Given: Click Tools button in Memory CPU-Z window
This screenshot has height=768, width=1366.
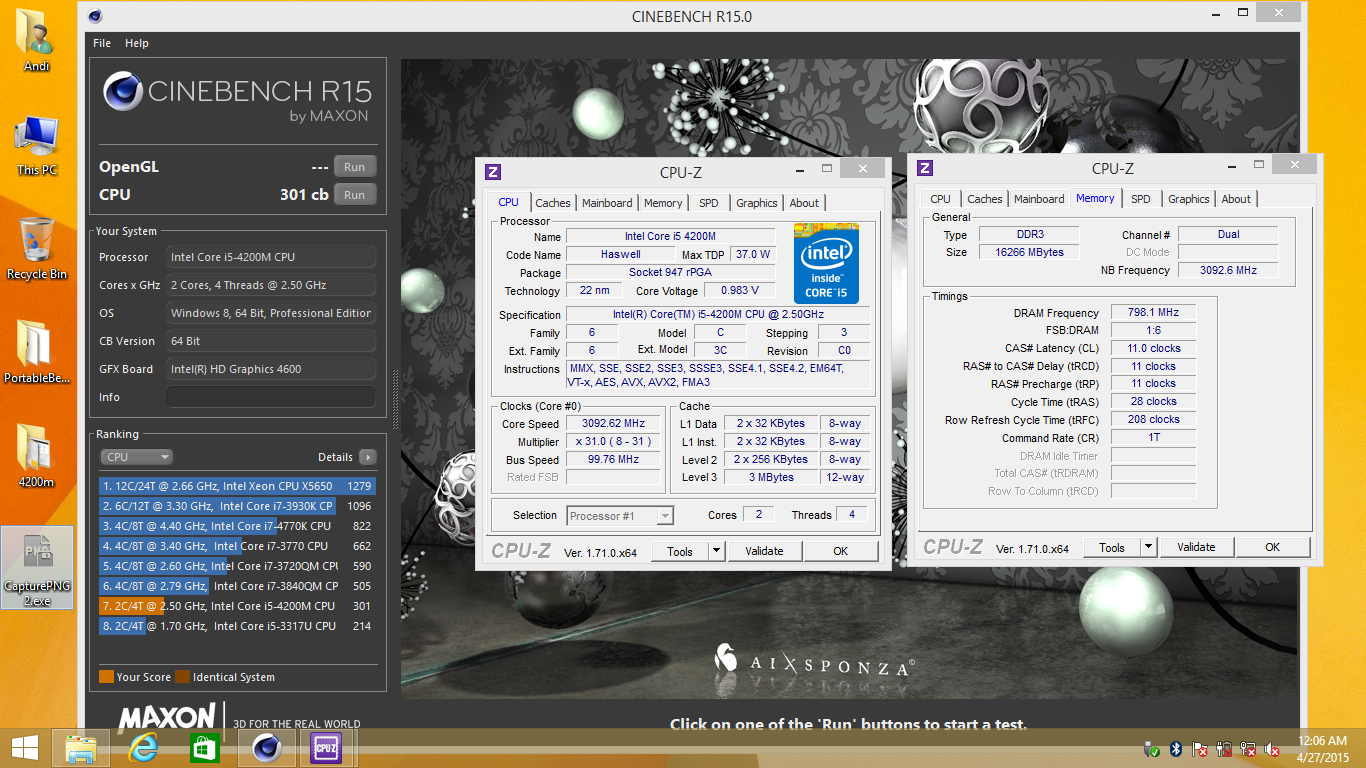Looking at the screenshot, I should pyautogui.click(x=1112, y=547).
